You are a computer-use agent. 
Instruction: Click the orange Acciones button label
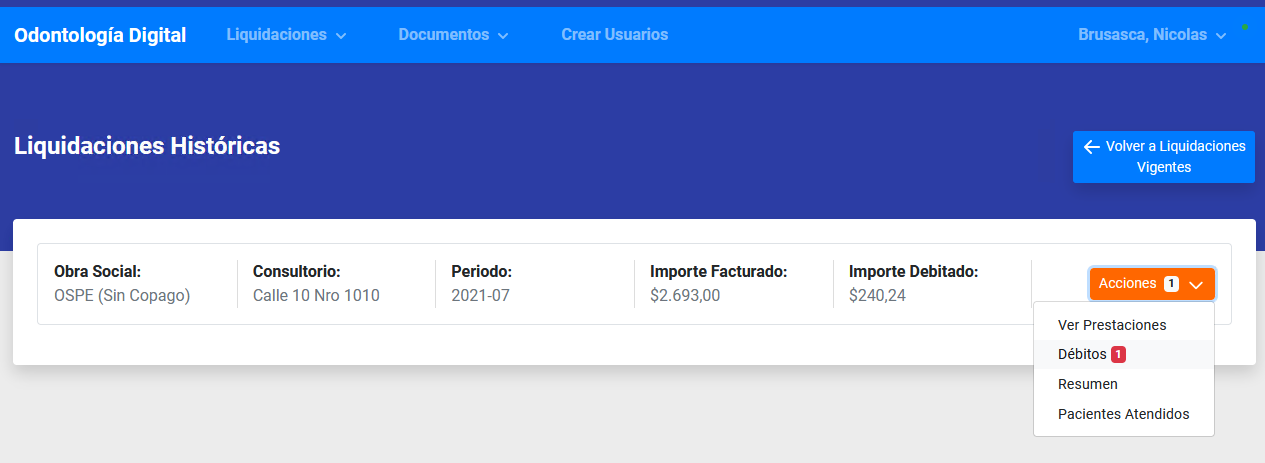click(1127, 284)
